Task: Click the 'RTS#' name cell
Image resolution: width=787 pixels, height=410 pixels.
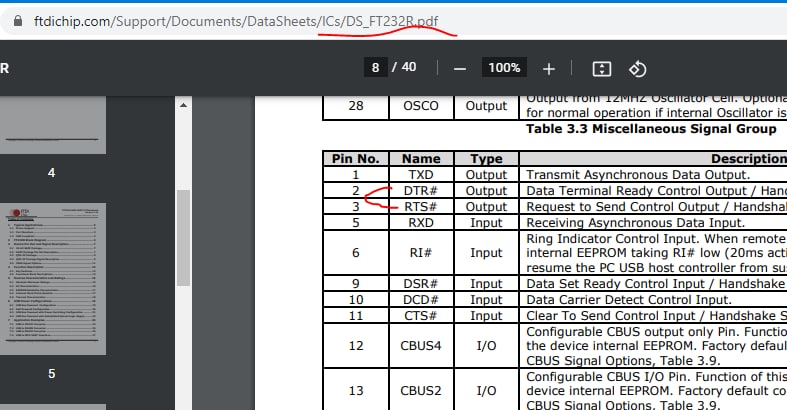Action: (421, 207)
